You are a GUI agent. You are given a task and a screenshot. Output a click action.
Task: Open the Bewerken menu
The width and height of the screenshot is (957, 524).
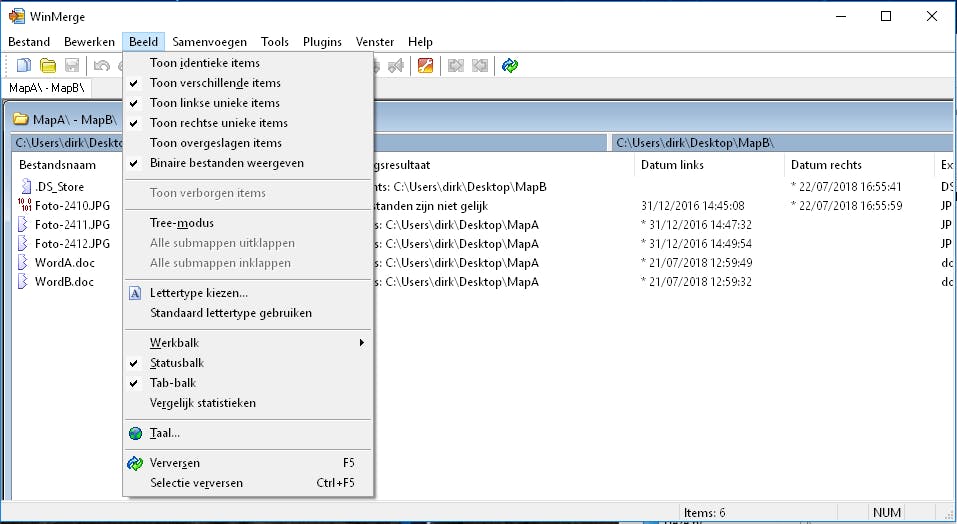89,41
